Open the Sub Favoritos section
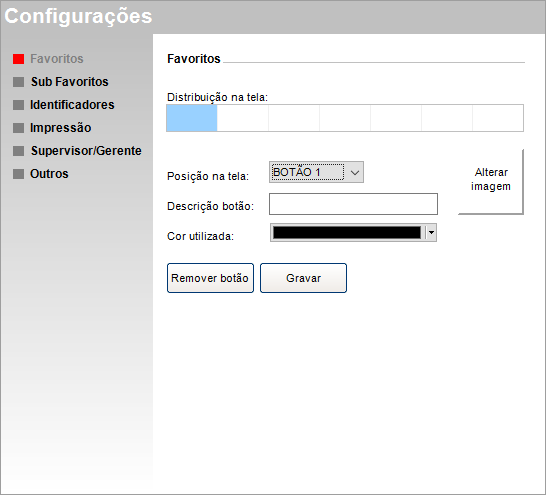This screenshot has height=496, width=546. (x=70, y=82)
